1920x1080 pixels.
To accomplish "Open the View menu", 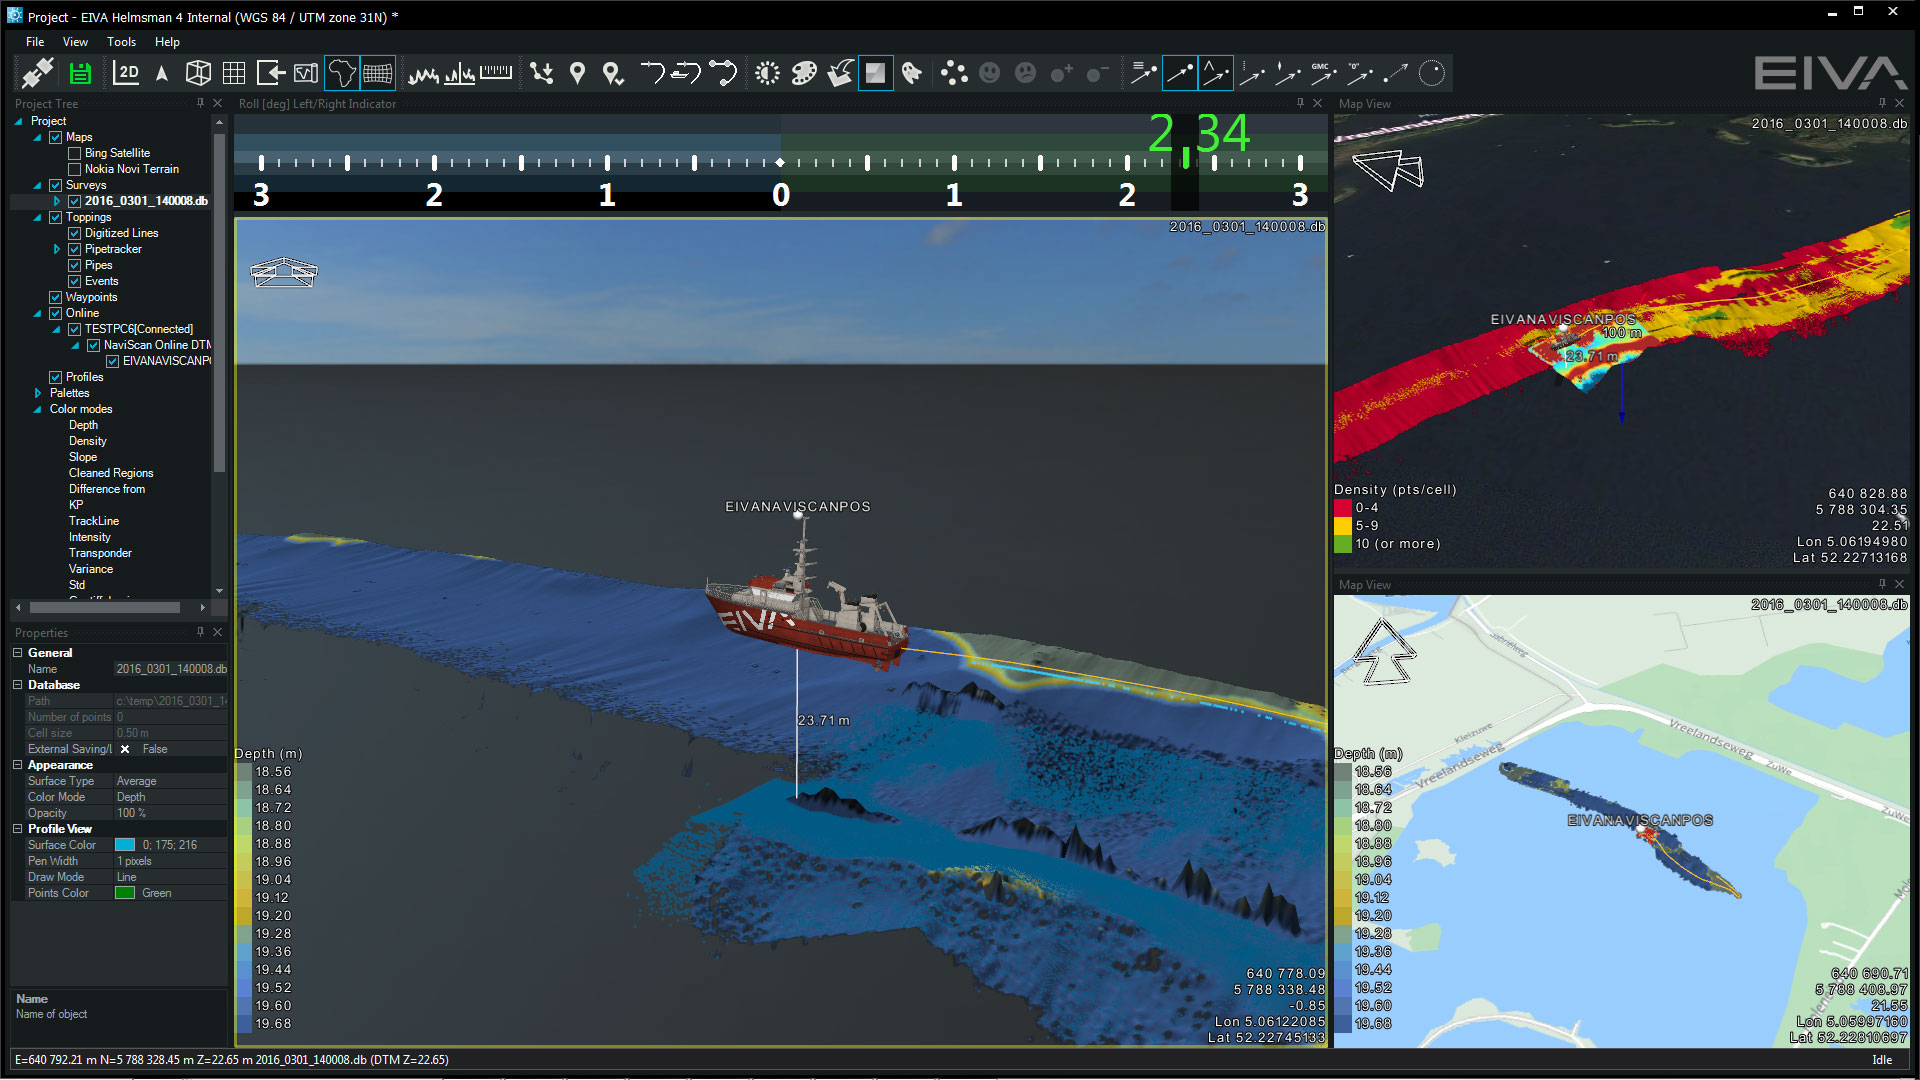I will coord(75,42).
